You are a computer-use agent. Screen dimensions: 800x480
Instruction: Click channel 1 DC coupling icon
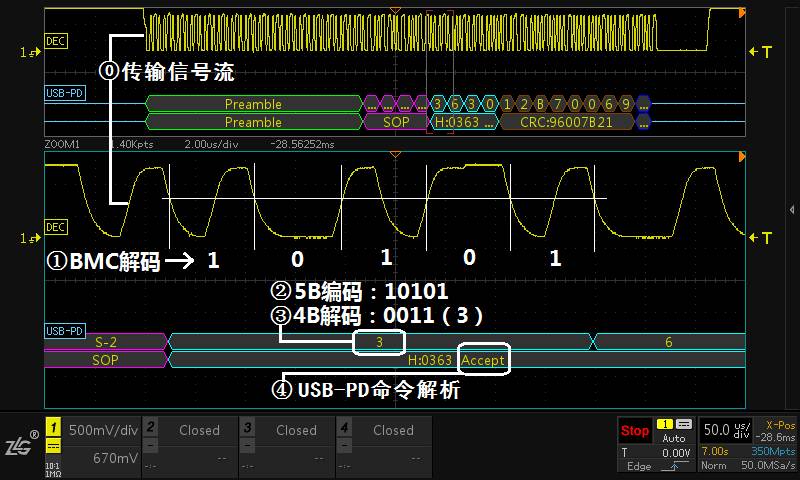point(53,445)
